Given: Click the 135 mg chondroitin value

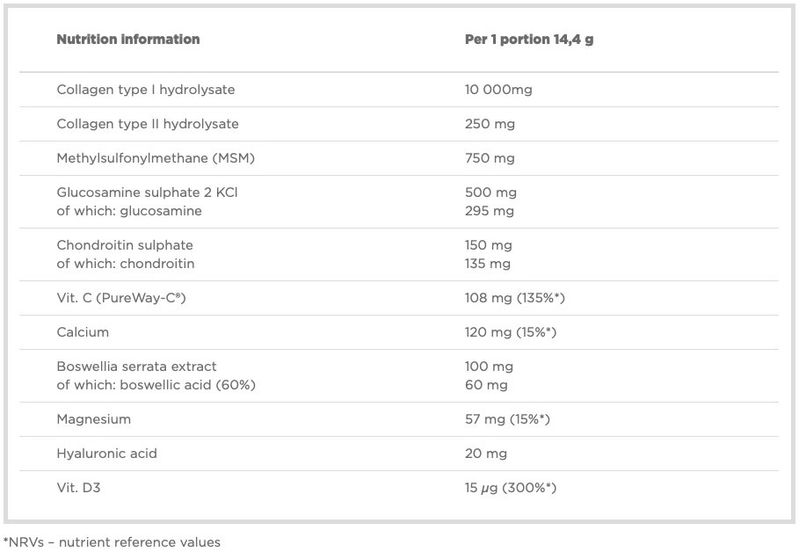Looking at the screenshot, I should [488, 264].
